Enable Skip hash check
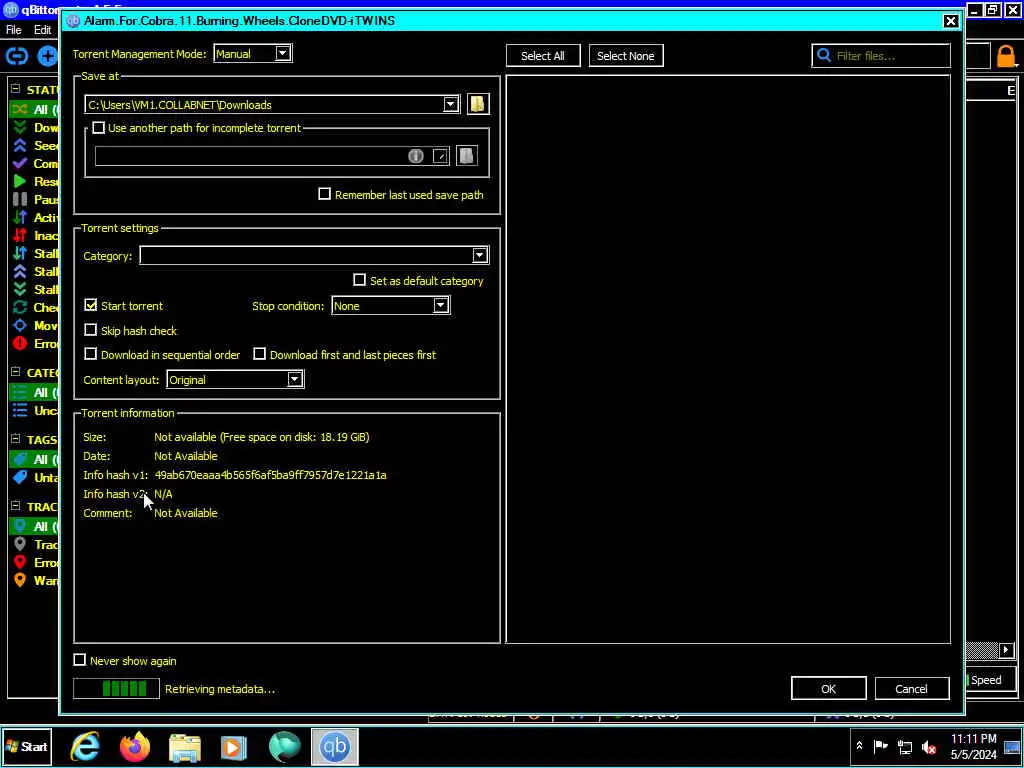This screenshot has width=1024, height=768. (91, 330)
